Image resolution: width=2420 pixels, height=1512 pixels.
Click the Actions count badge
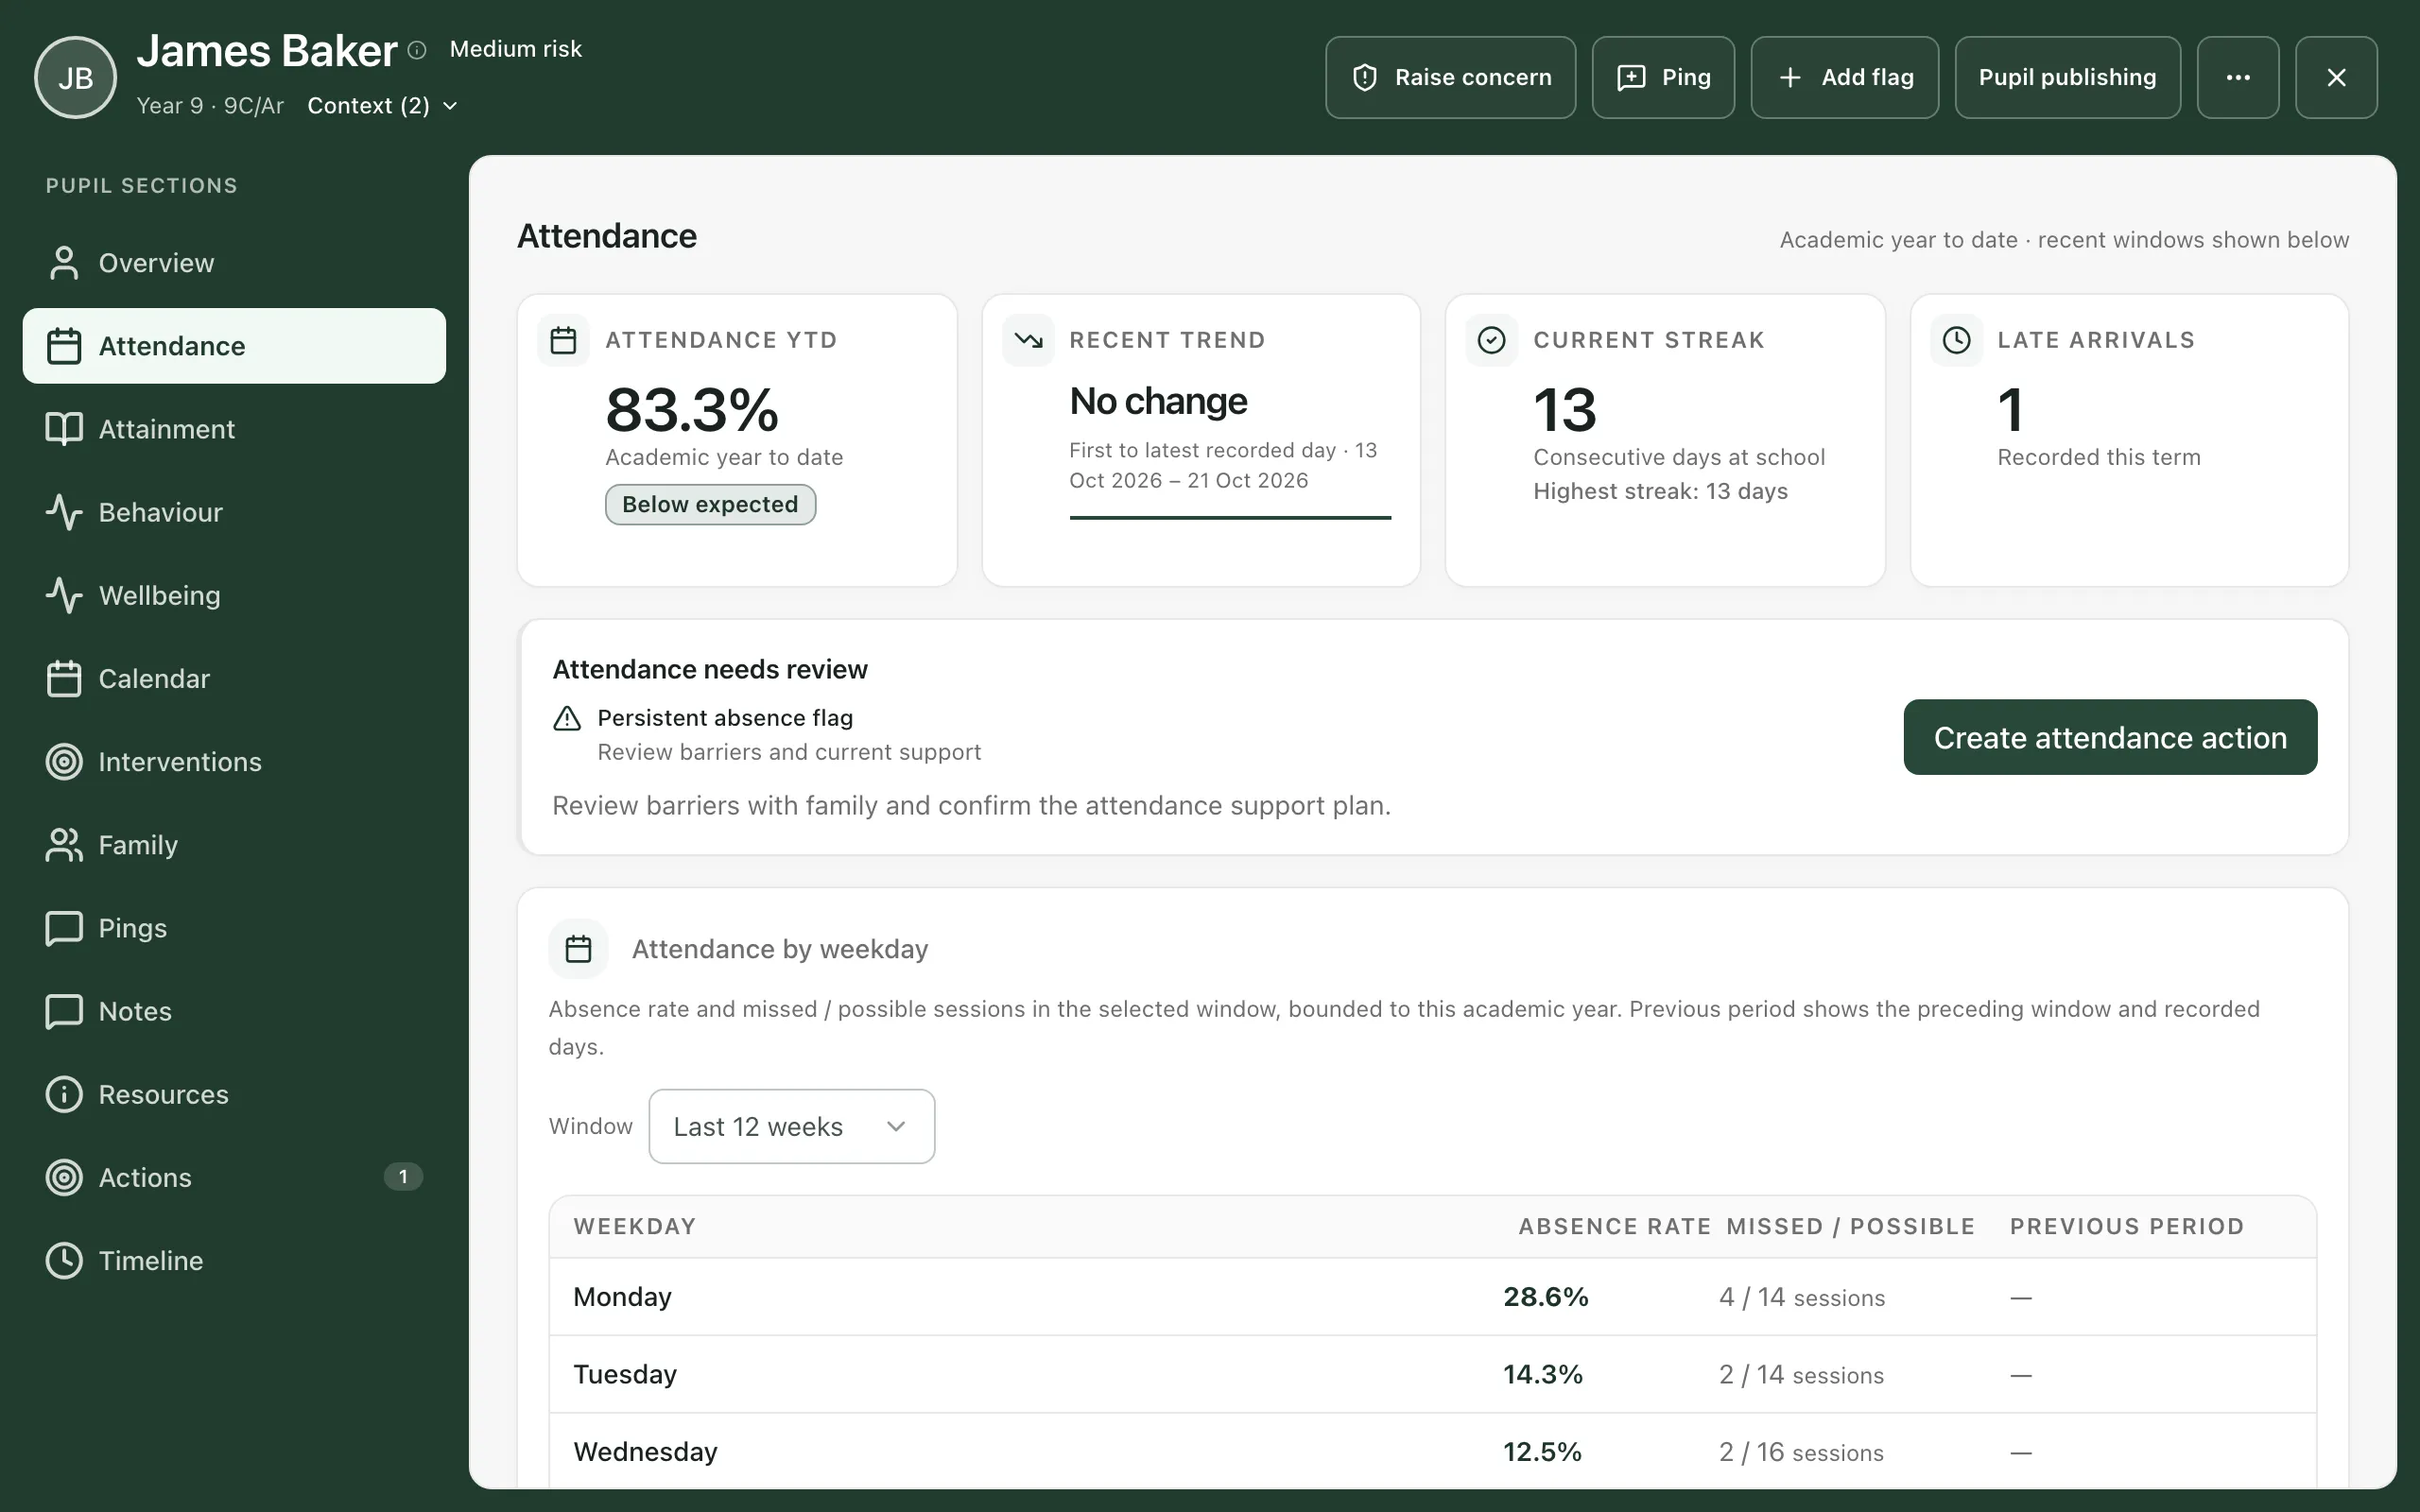click(x=403, y=1177)
